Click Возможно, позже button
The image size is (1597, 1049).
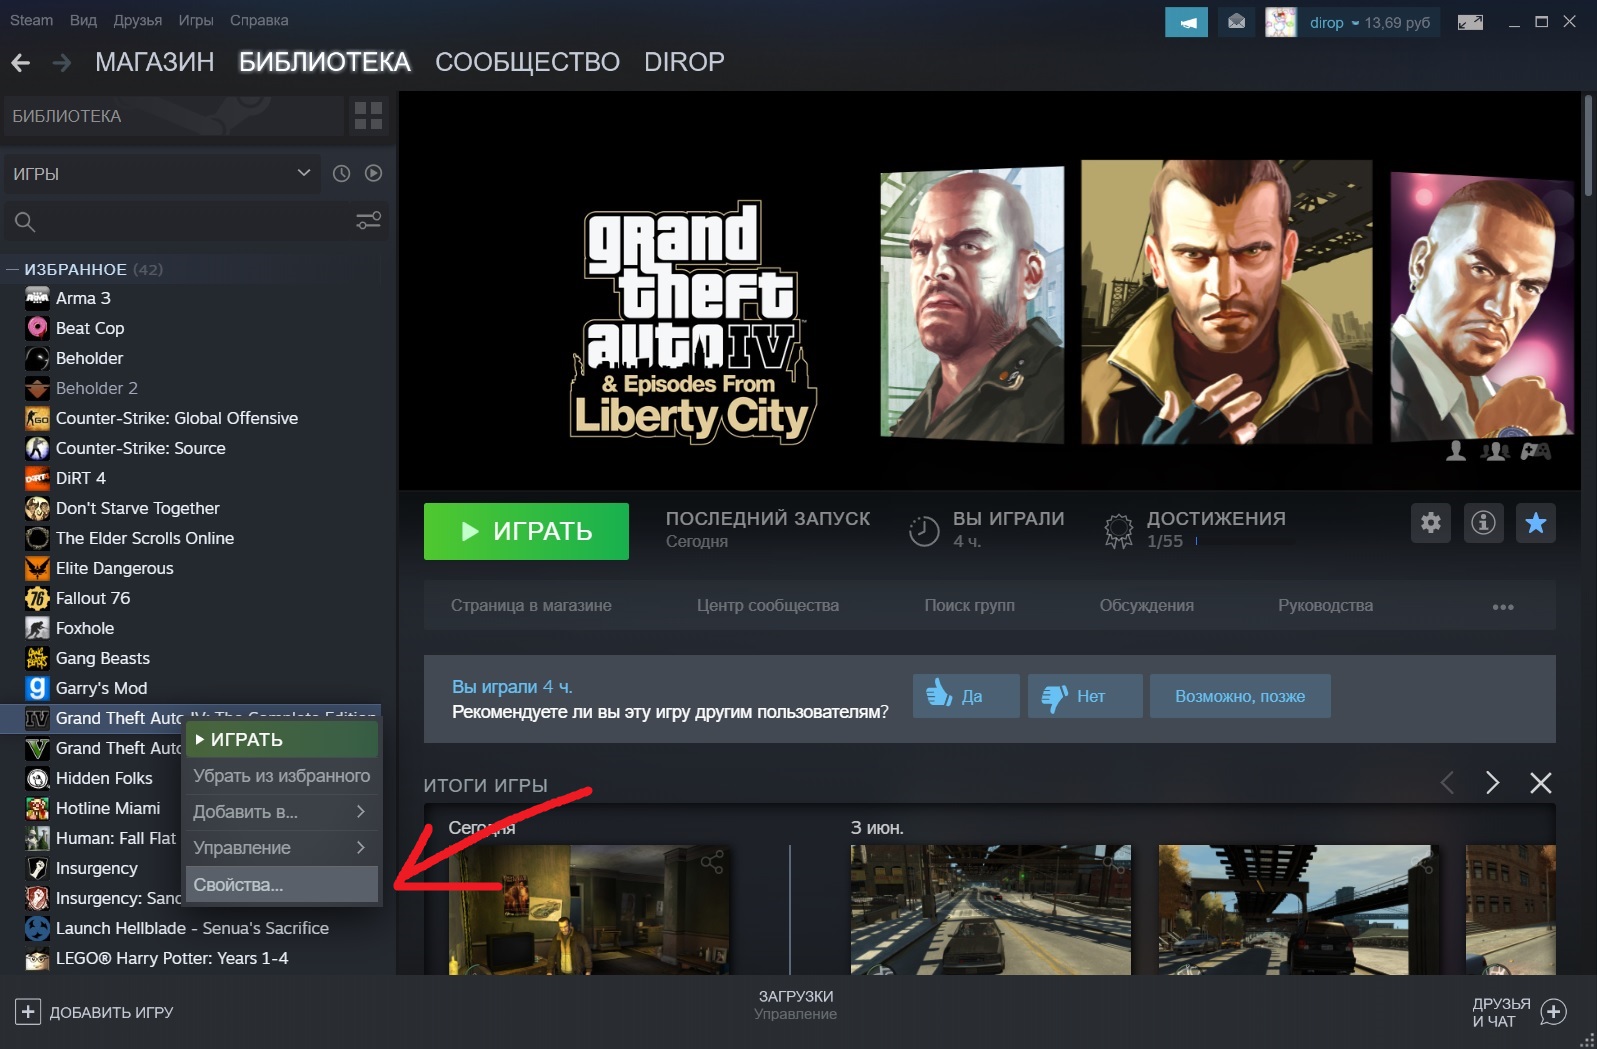pyautogui.click(x=1240, y=696)
